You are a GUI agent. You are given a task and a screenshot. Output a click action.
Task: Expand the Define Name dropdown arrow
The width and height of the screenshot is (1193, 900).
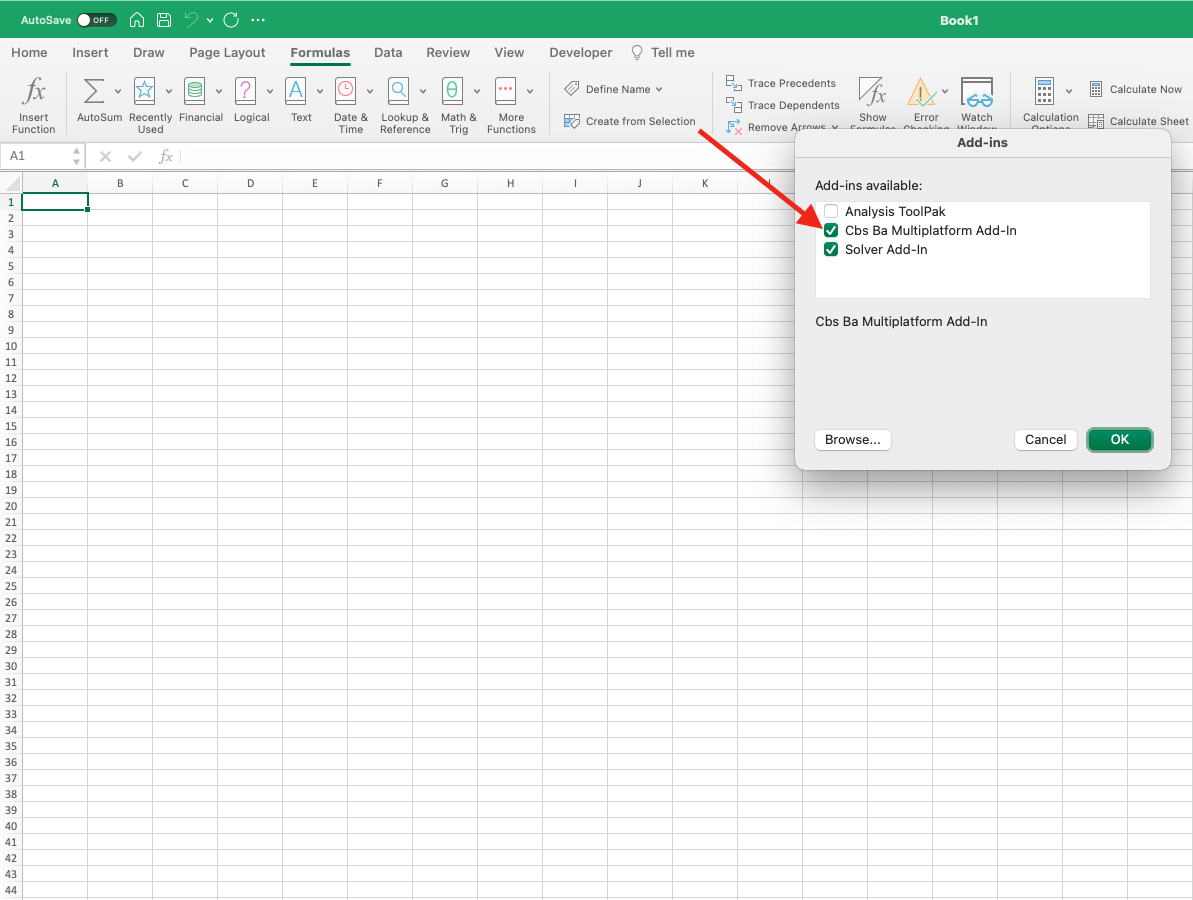pyautogui.click(x=659, y=90)
